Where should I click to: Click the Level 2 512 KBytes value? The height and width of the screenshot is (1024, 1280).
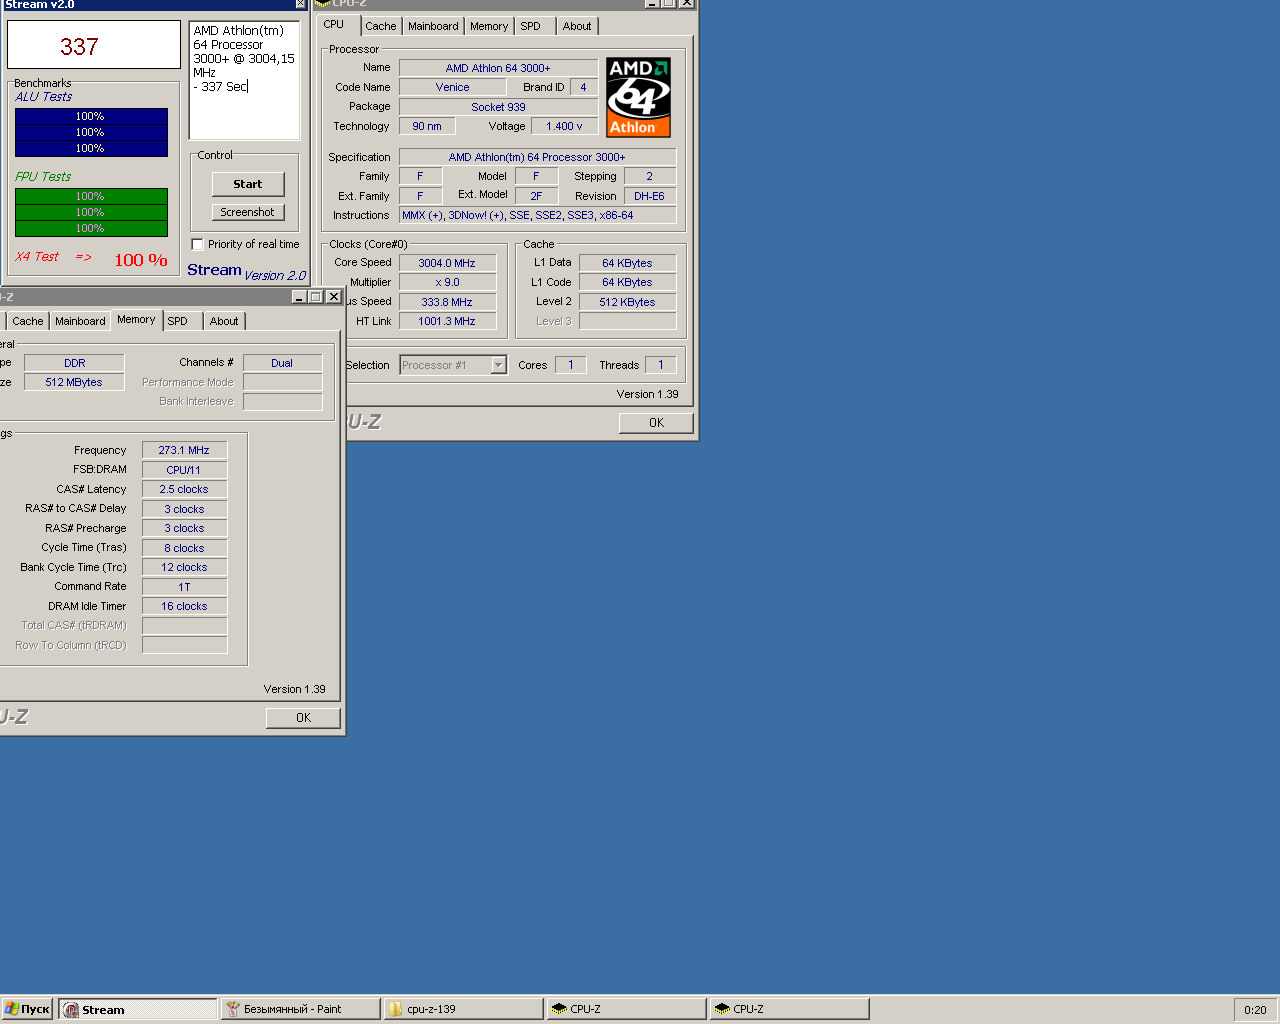[627, 302]
